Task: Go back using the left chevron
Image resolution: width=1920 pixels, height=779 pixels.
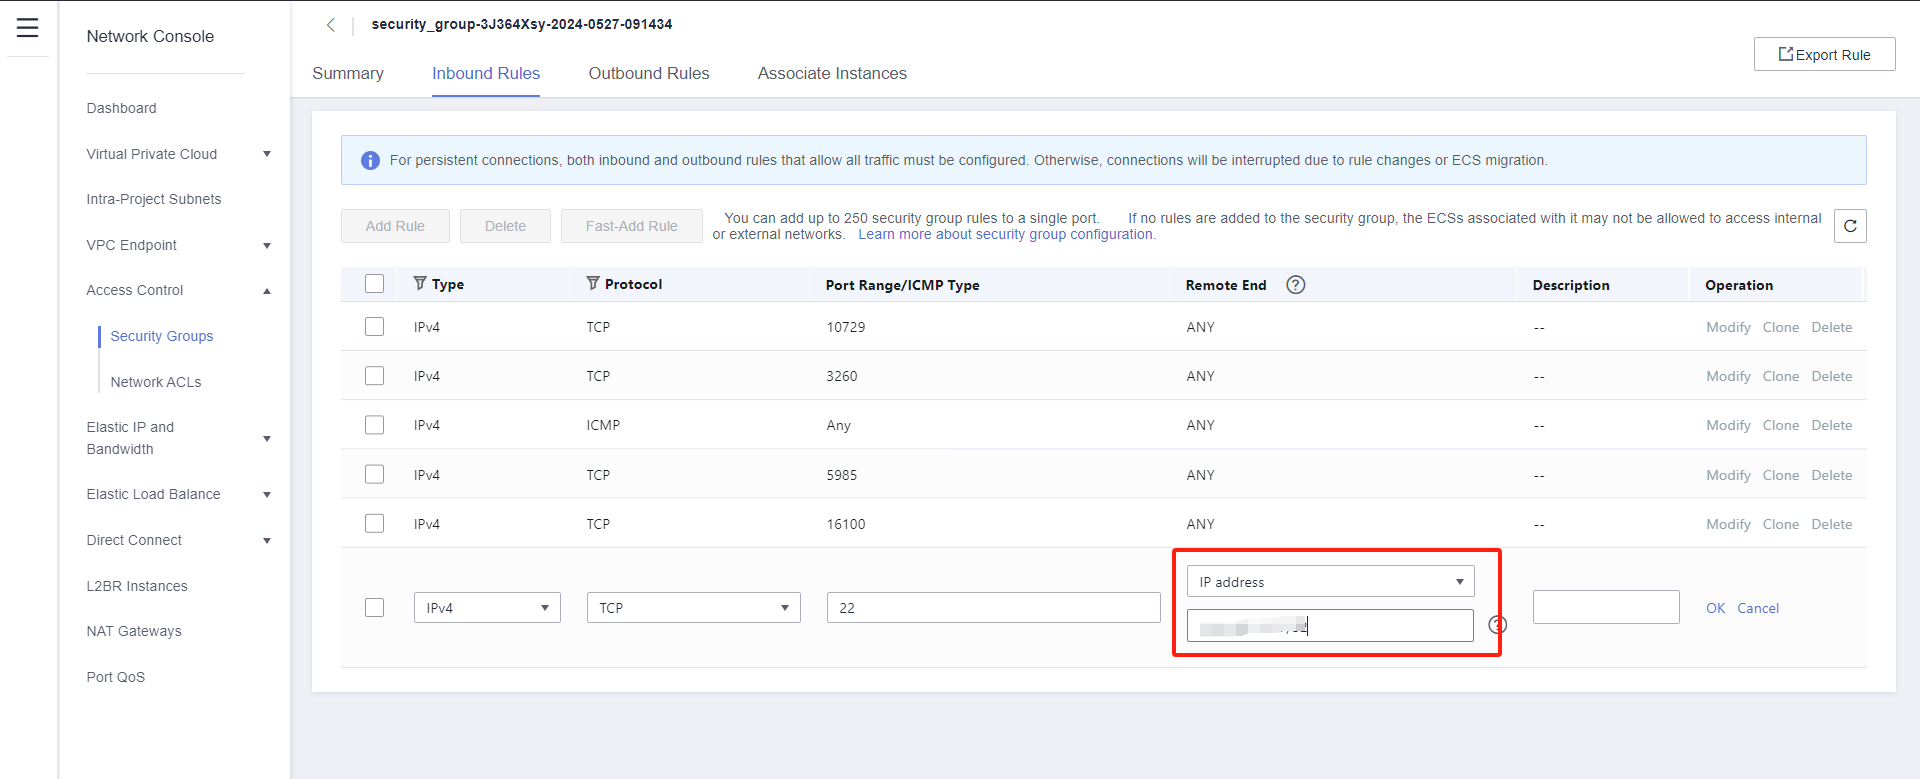Action: pos(330,25)
